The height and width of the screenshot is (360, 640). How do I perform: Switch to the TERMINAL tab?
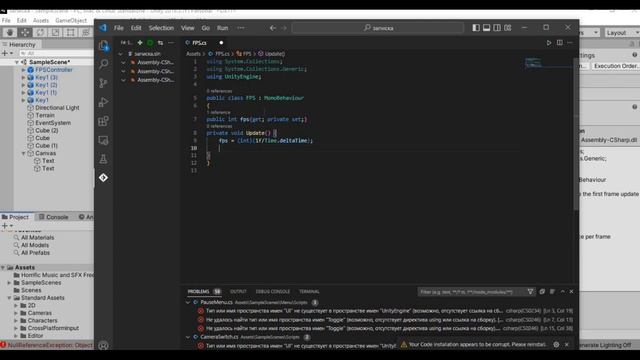(309, 291)
